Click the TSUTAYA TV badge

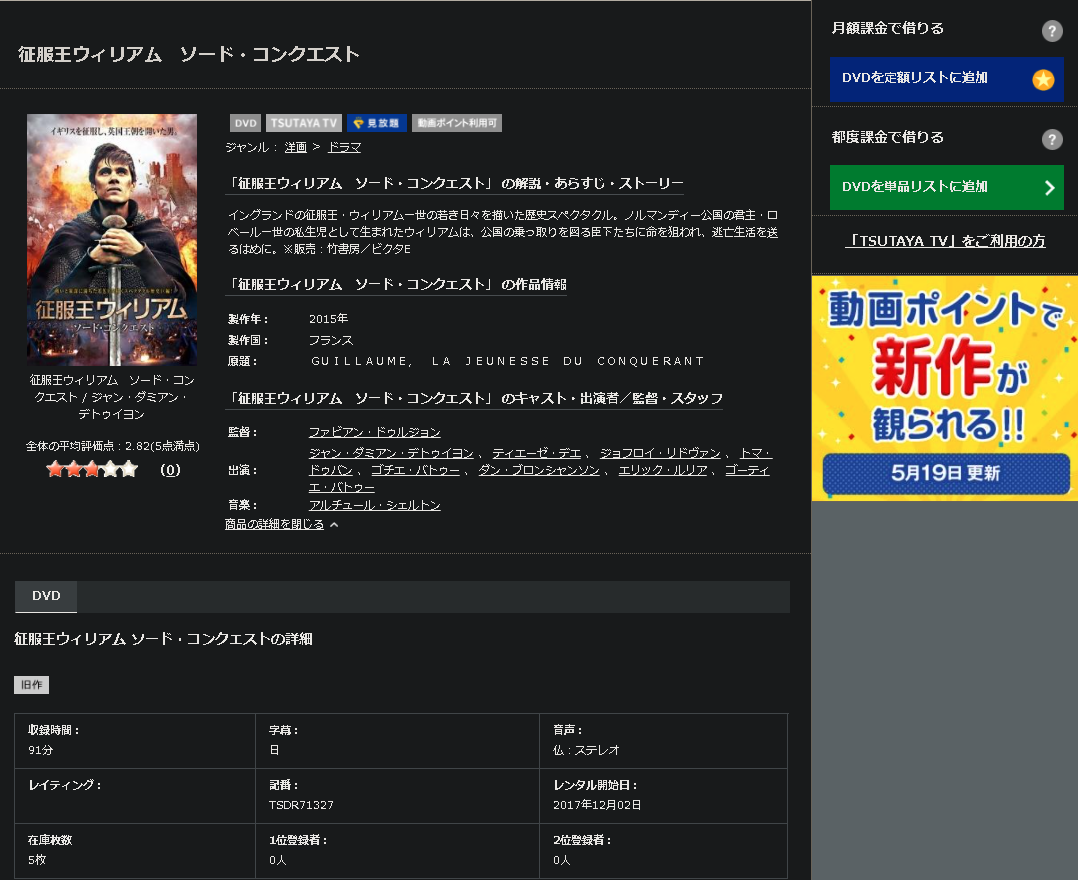(304, 123)
